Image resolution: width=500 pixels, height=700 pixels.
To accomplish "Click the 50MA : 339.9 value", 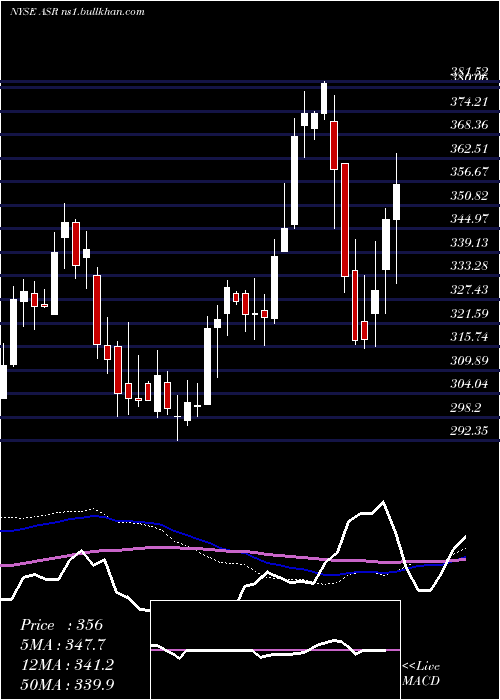I will [x=67, y=684].
